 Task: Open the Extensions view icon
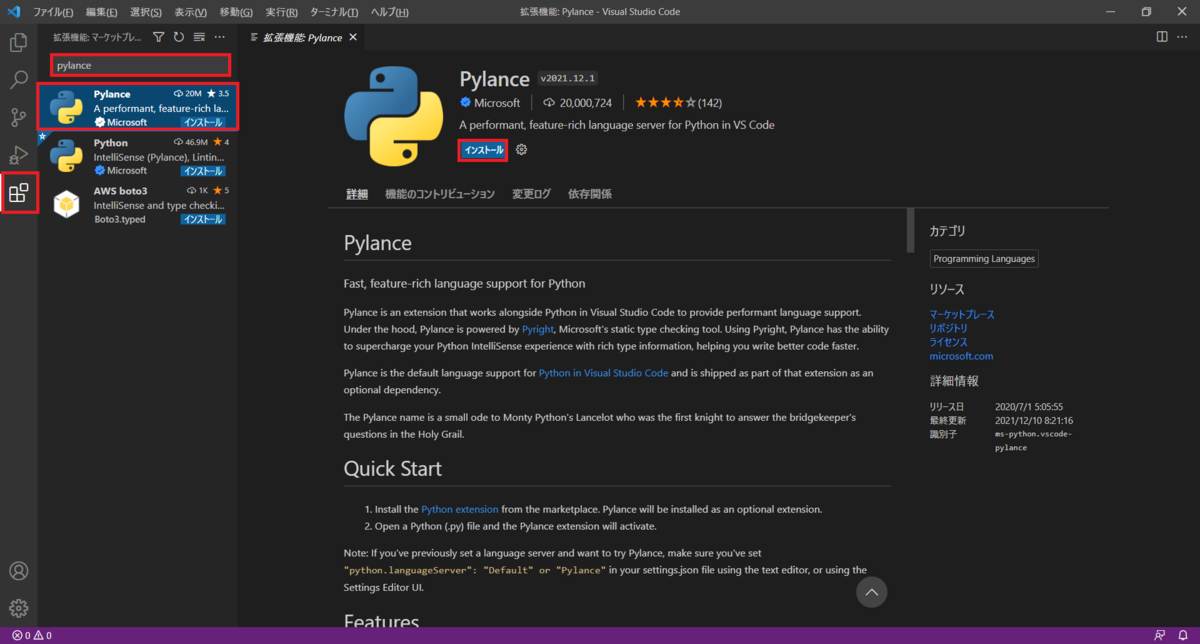(18, 192)
